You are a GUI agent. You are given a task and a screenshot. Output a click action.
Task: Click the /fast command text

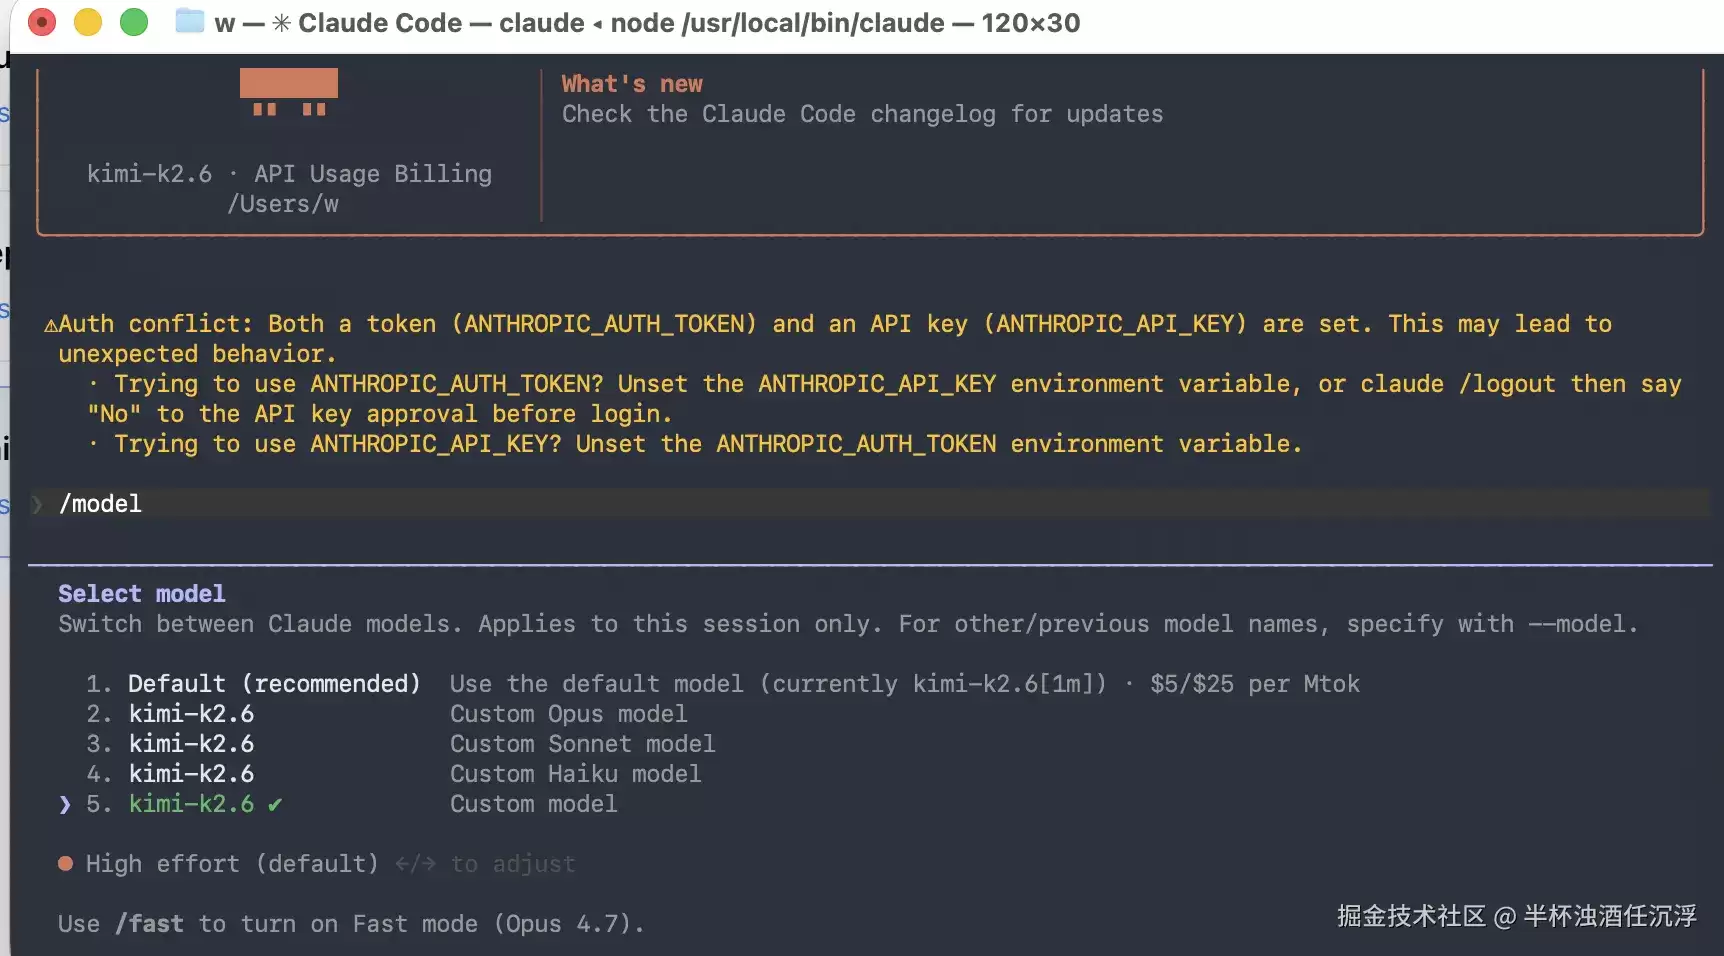coord(149,924)
